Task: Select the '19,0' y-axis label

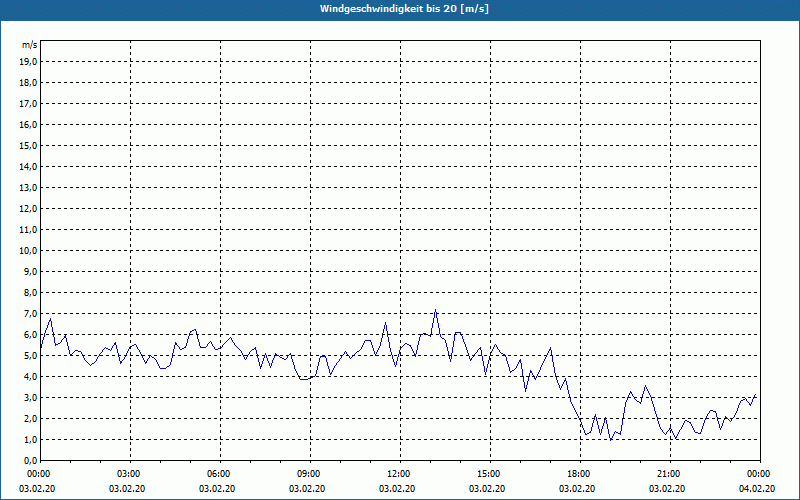Action: click(x=28, y=62)
